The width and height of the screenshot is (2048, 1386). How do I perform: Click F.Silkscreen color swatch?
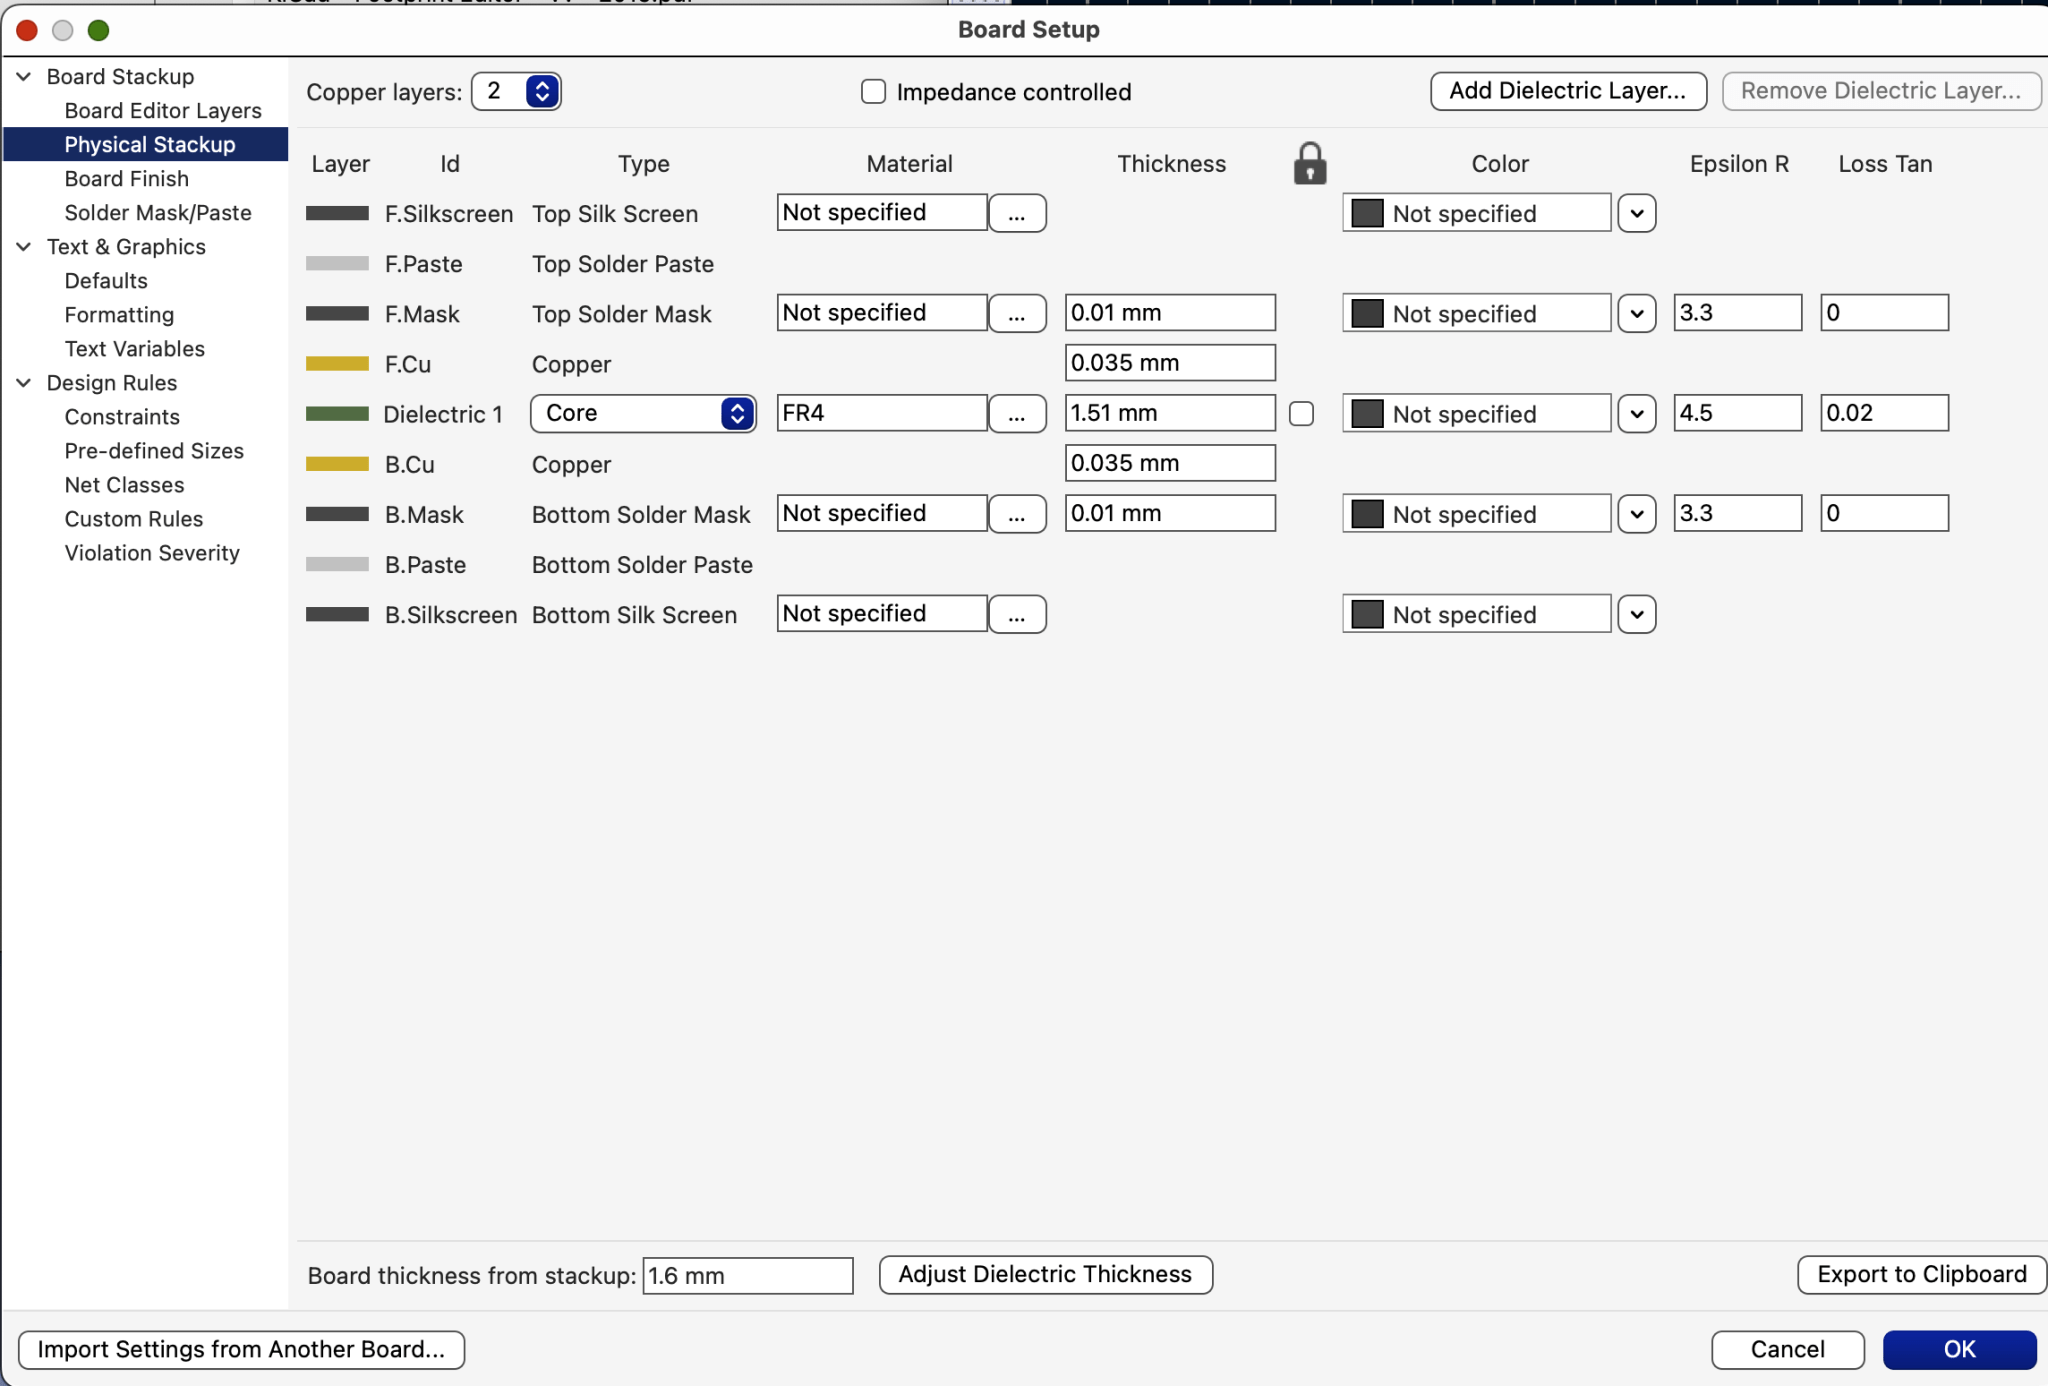[x=1367, y=213]
